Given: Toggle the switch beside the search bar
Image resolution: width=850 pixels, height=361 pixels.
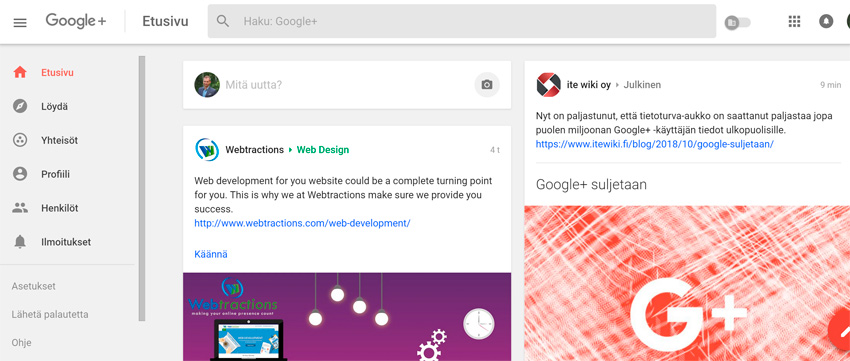Looking at the screenshot, I should point(738,22).
